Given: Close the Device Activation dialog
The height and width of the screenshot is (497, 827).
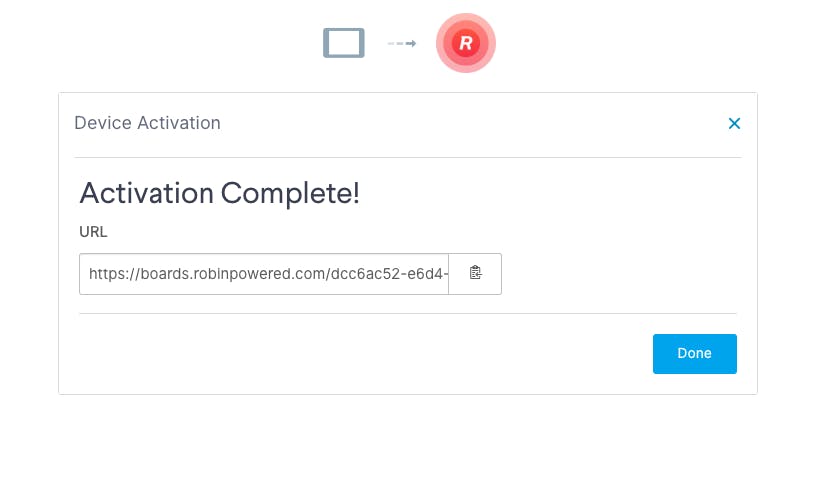Looking at the screenshot, I should (x=734, y=123).
